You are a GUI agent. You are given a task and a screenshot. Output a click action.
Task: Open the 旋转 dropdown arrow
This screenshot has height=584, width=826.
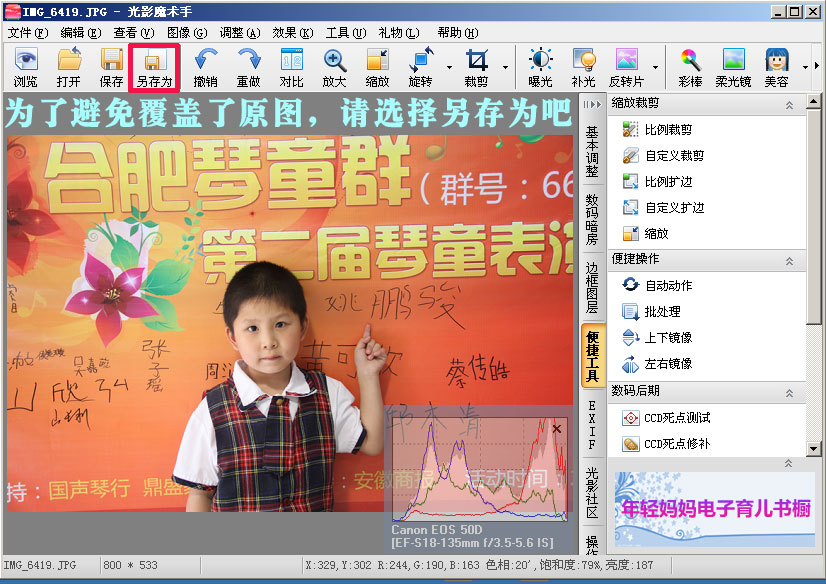[x=449, y=67]
